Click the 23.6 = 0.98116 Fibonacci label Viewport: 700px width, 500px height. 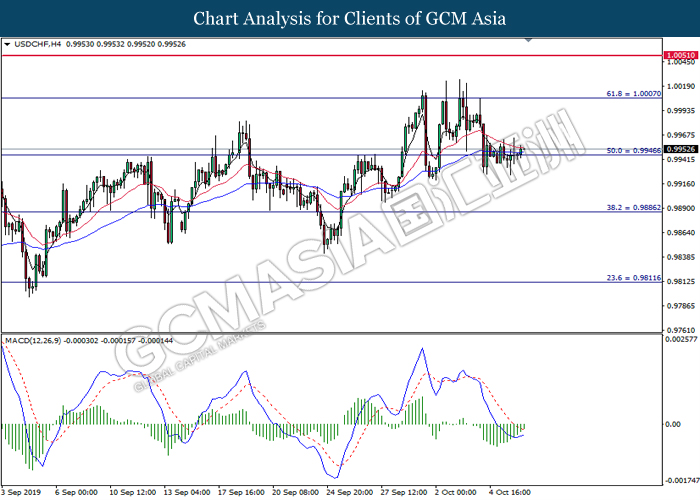(x=633, y=276)
